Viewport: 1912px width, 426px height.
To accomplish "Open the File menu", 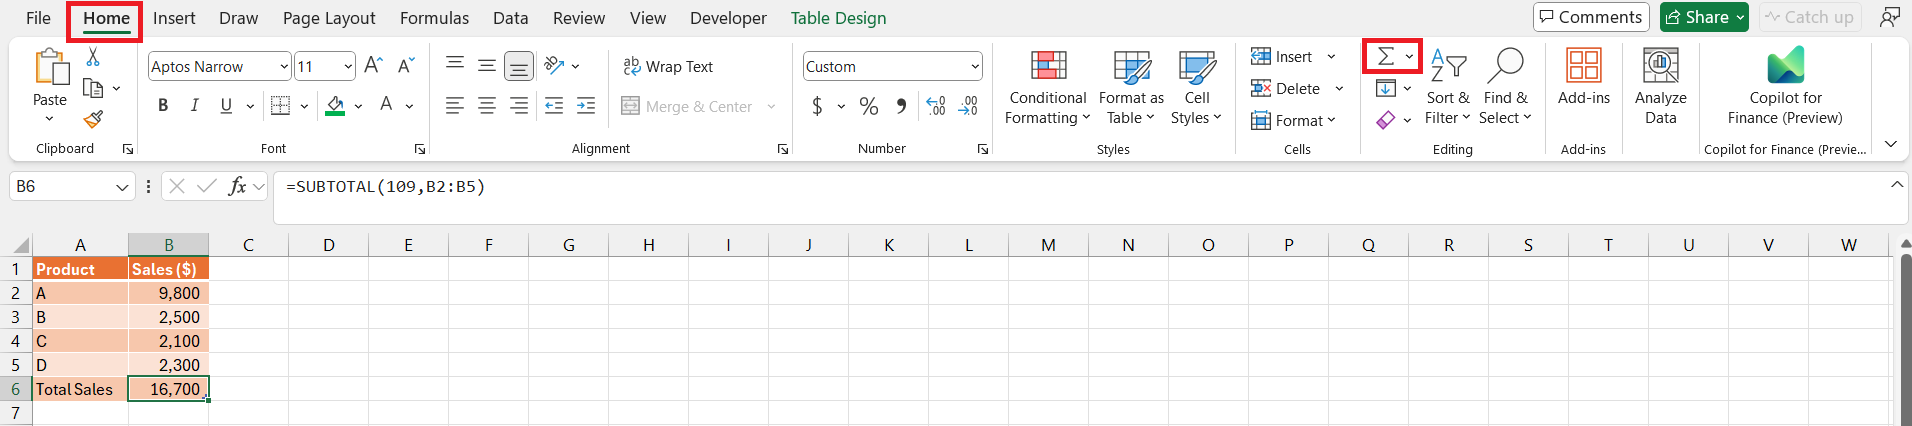I will coord(39,18).
